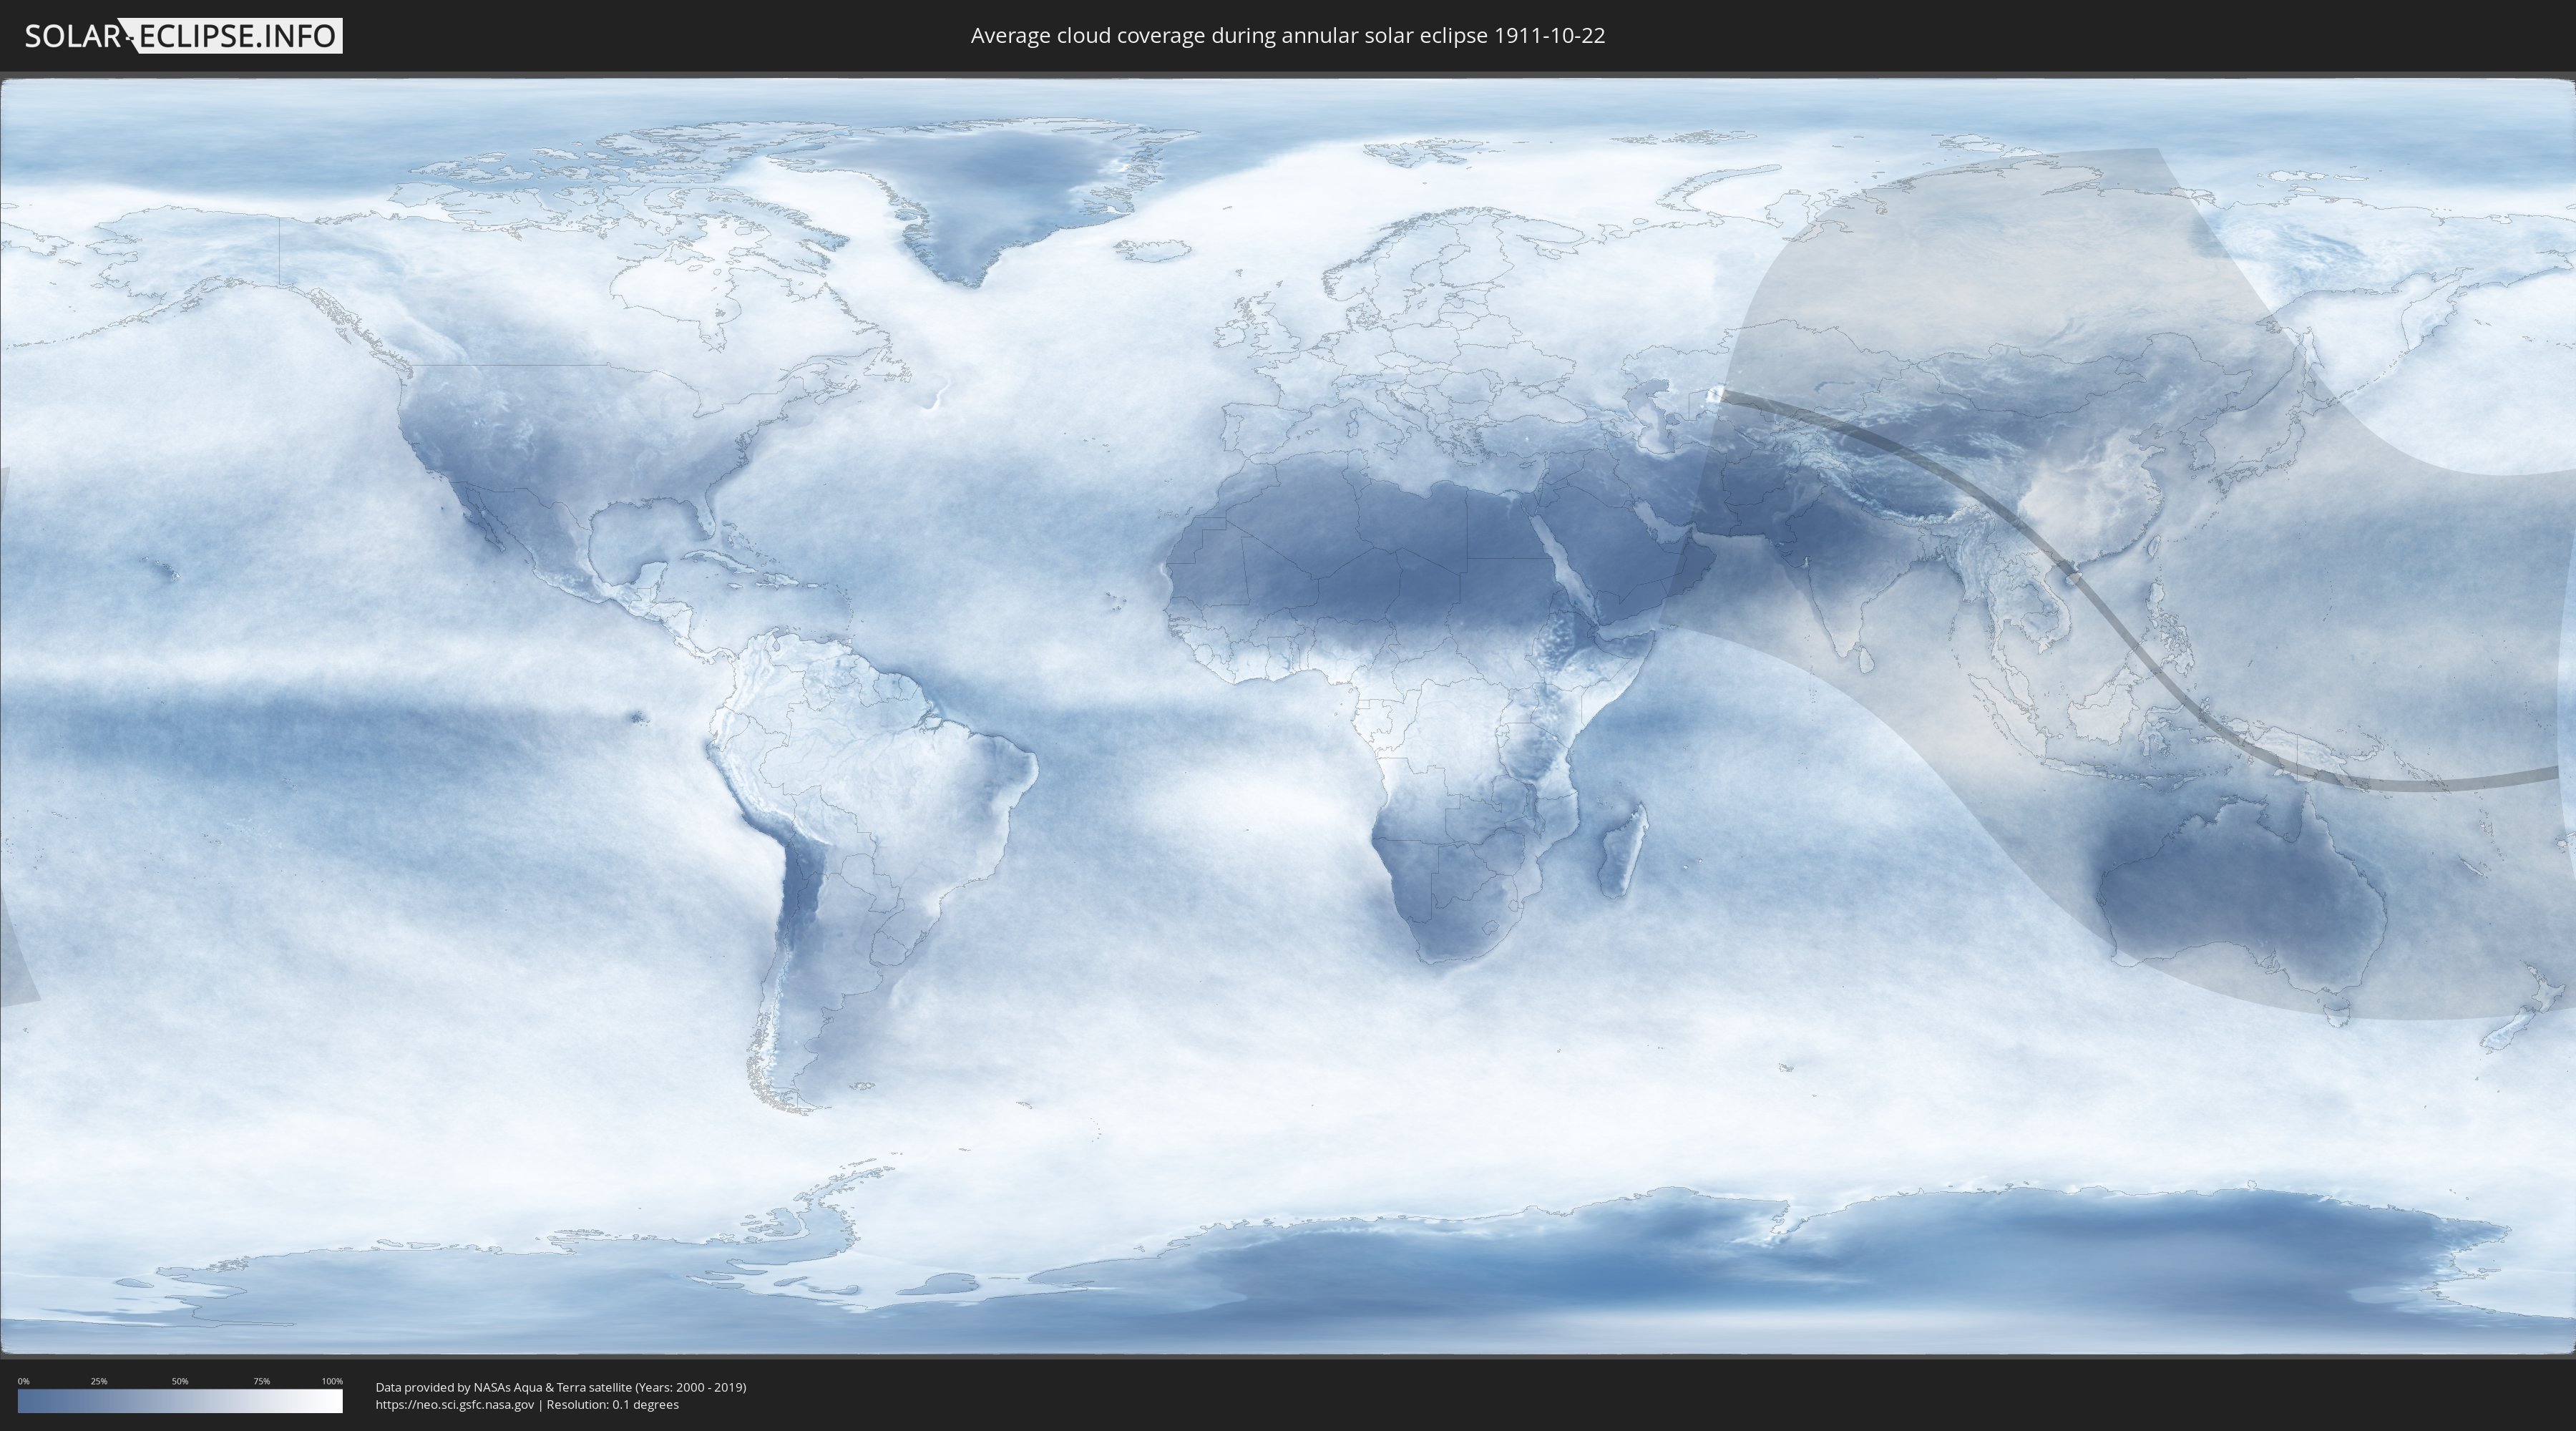2576x1431 pixels.
Task: Click the 50% legend label
Action: [180, 1381]
